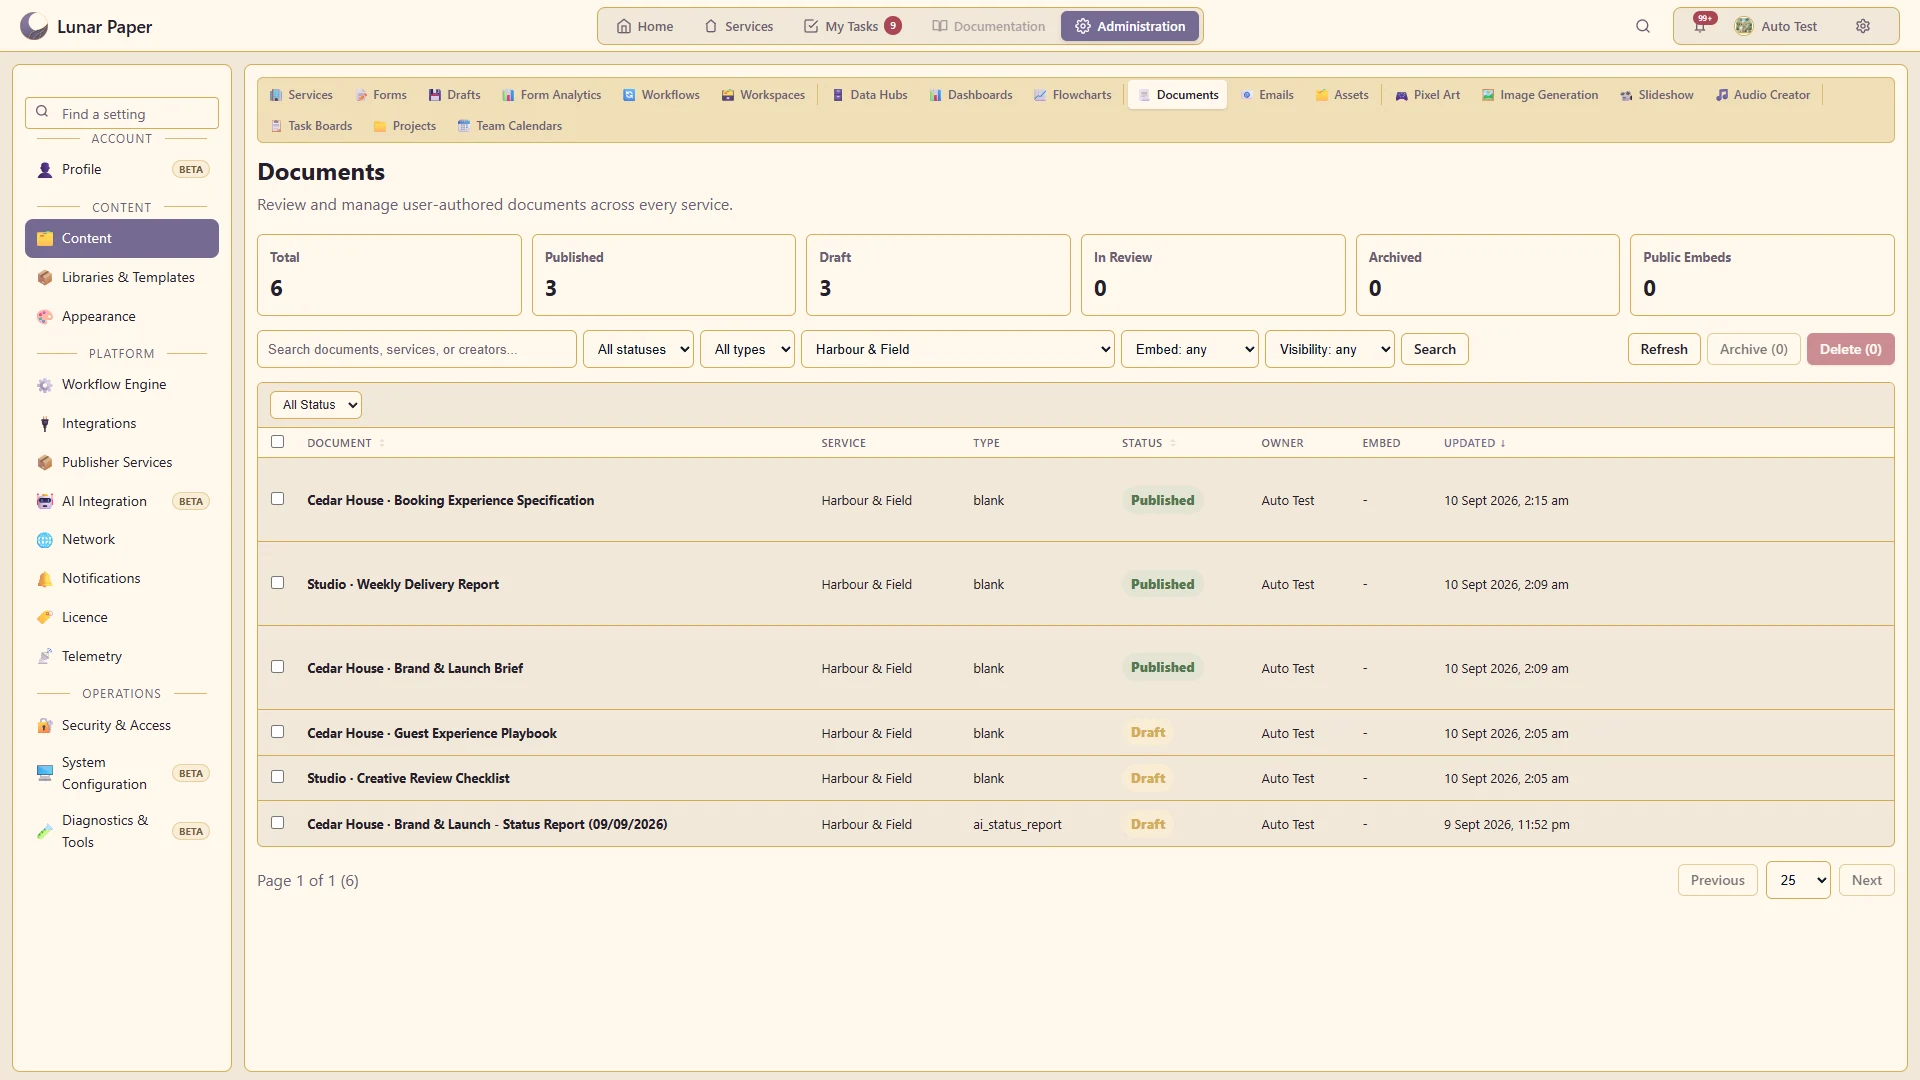Click the Integrations plug icon in sidebar
This screenshot has height=1080, width=1920.
tap(45, 424)
